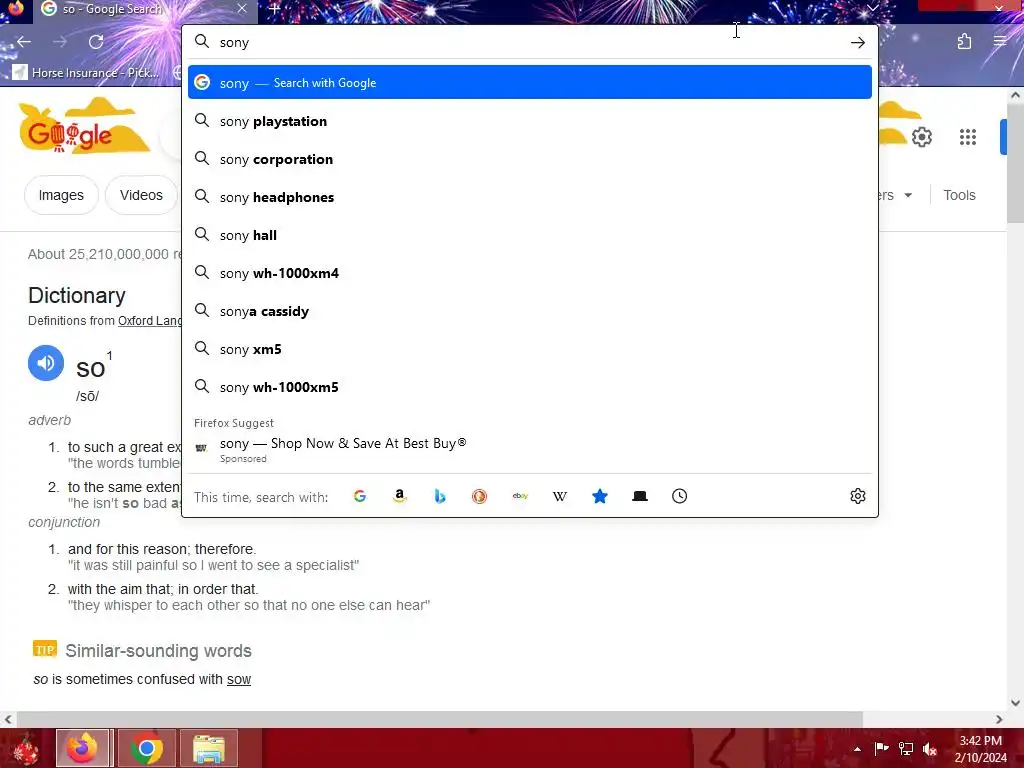
Task: Select 'sony — Search with Google' row
Action: point(530,82)
